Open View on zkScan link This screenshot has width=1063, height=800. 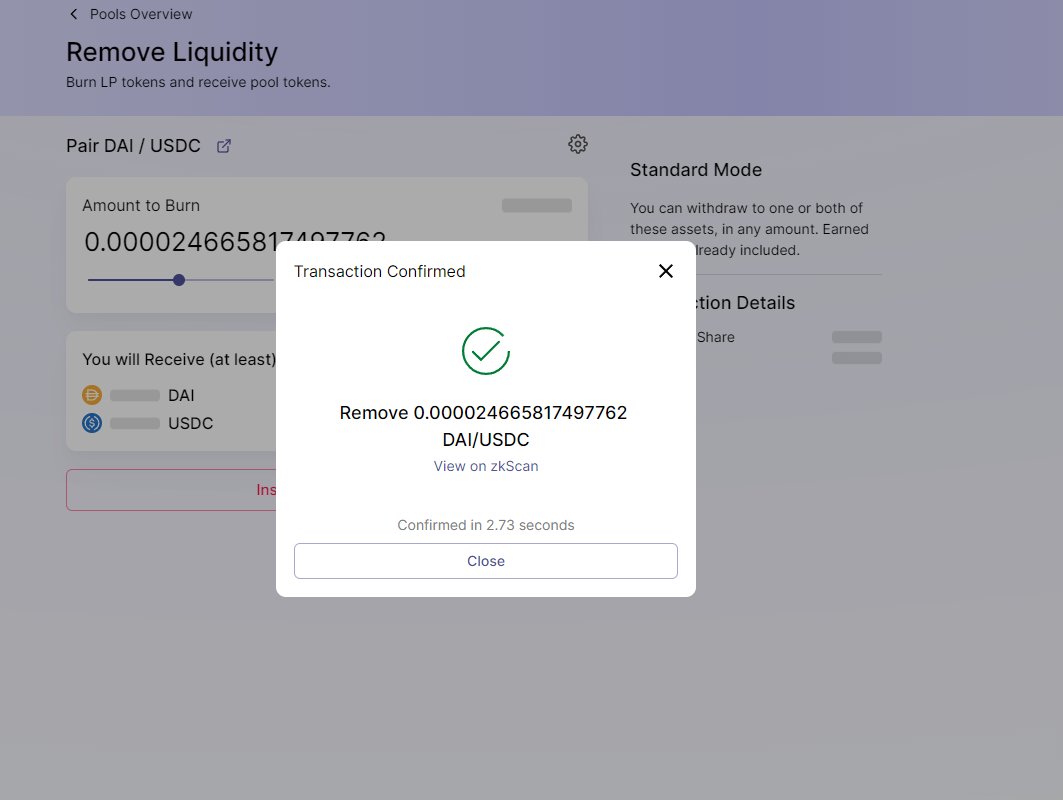coord(486,466)
